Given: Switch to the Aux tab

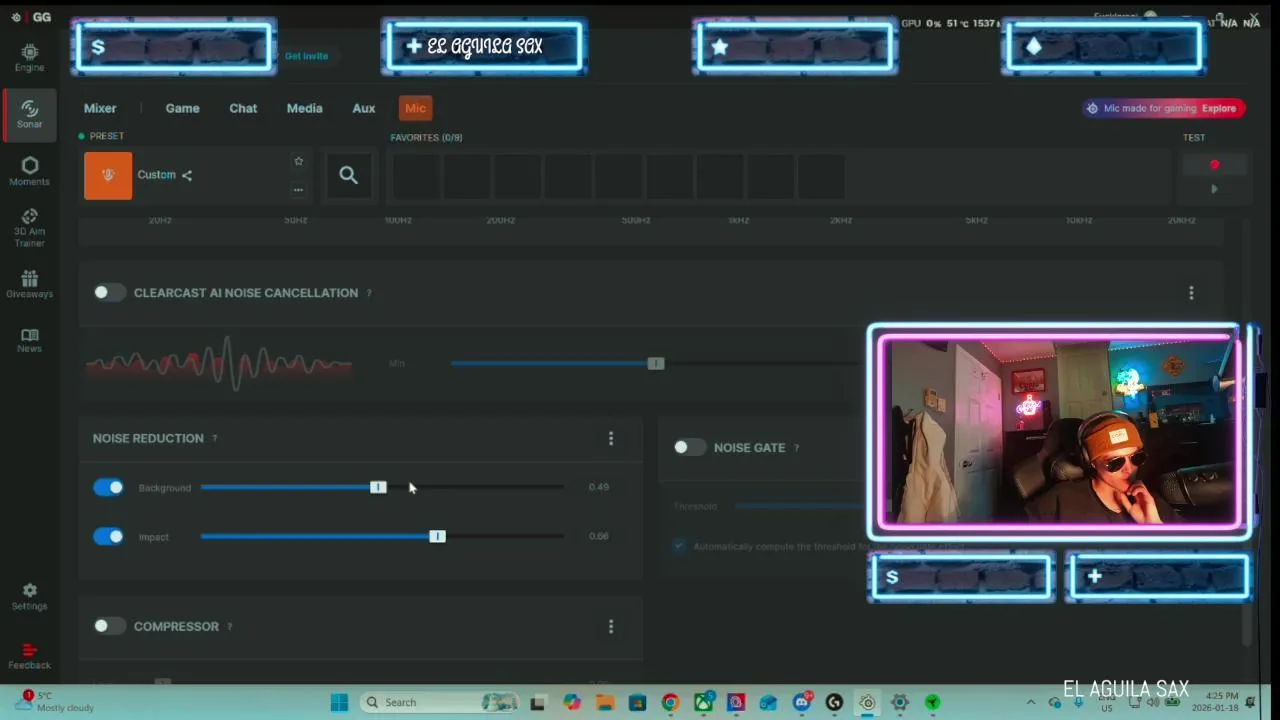Looking at the screenshot, I should point(364,108).
